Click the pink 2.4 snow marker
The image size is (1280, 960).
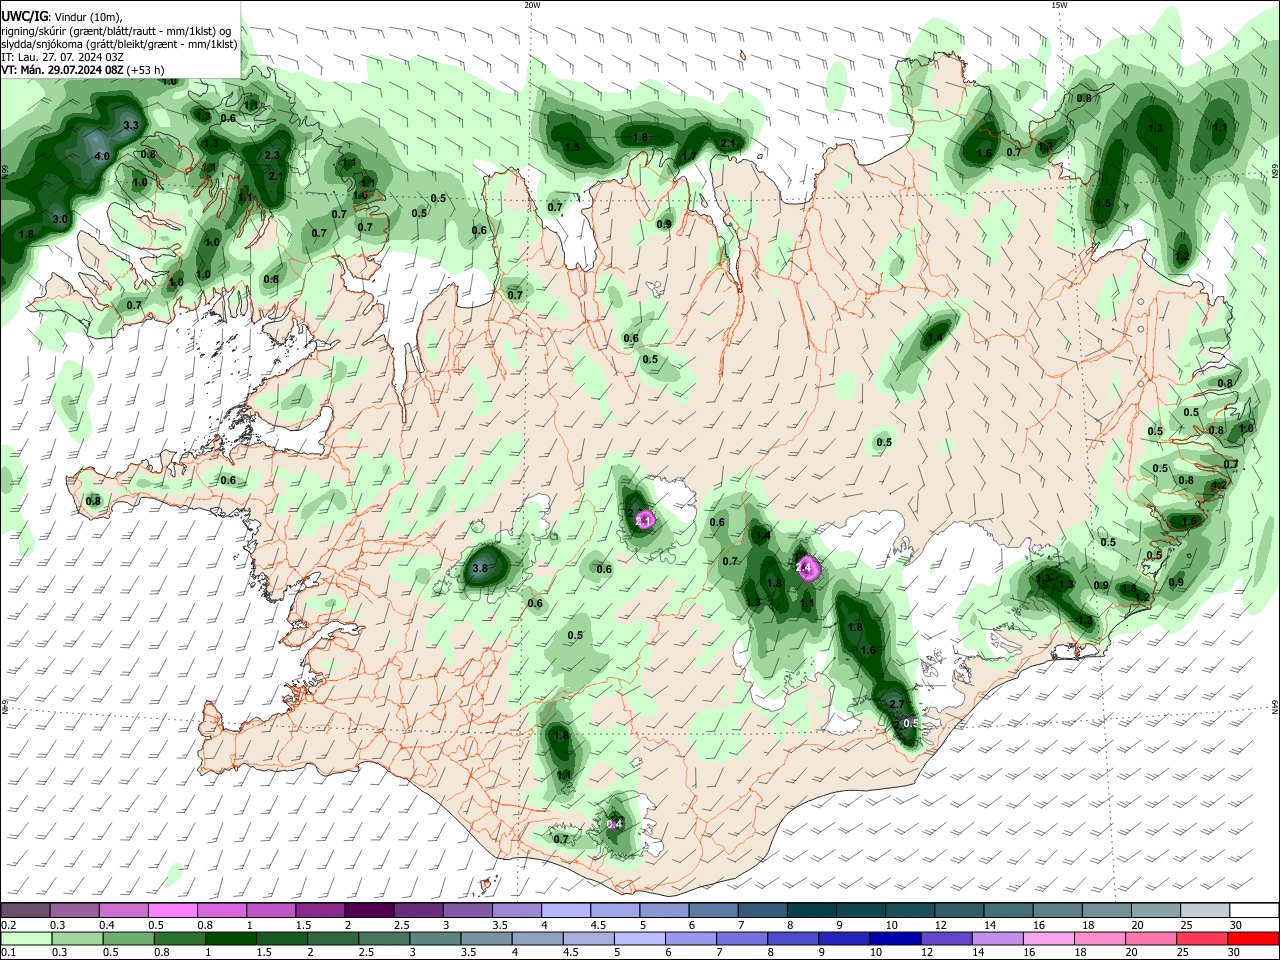804,568
